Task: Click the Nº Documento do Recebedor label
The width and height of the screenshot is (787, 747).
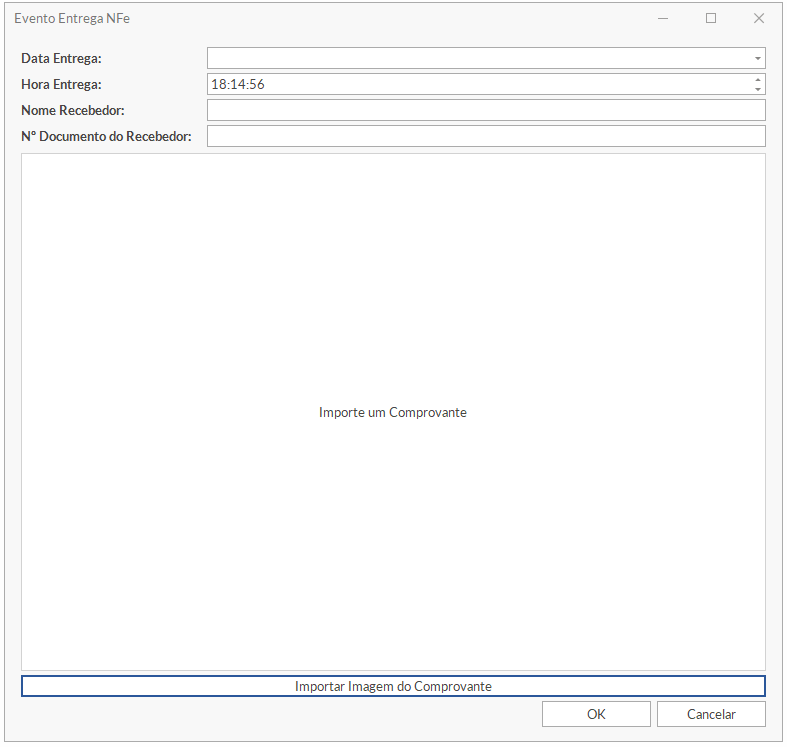Action: pos(105,136)
